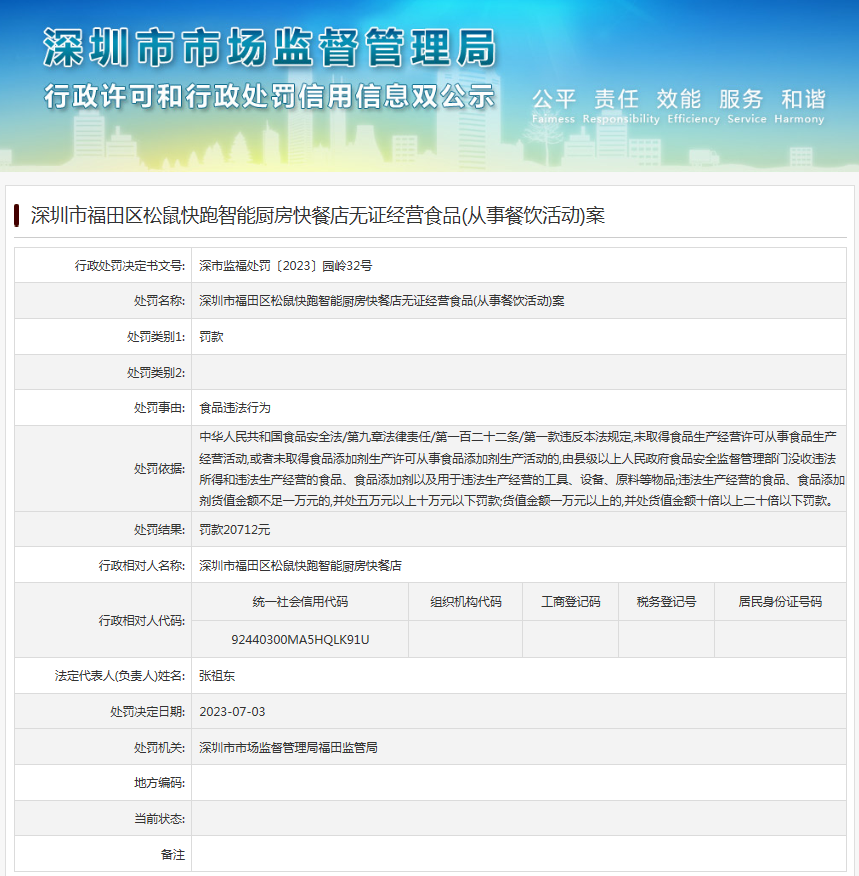The image size is (859, 876).
Task: Click the 处罚结果 label
Action: click(x=159, y=530)
